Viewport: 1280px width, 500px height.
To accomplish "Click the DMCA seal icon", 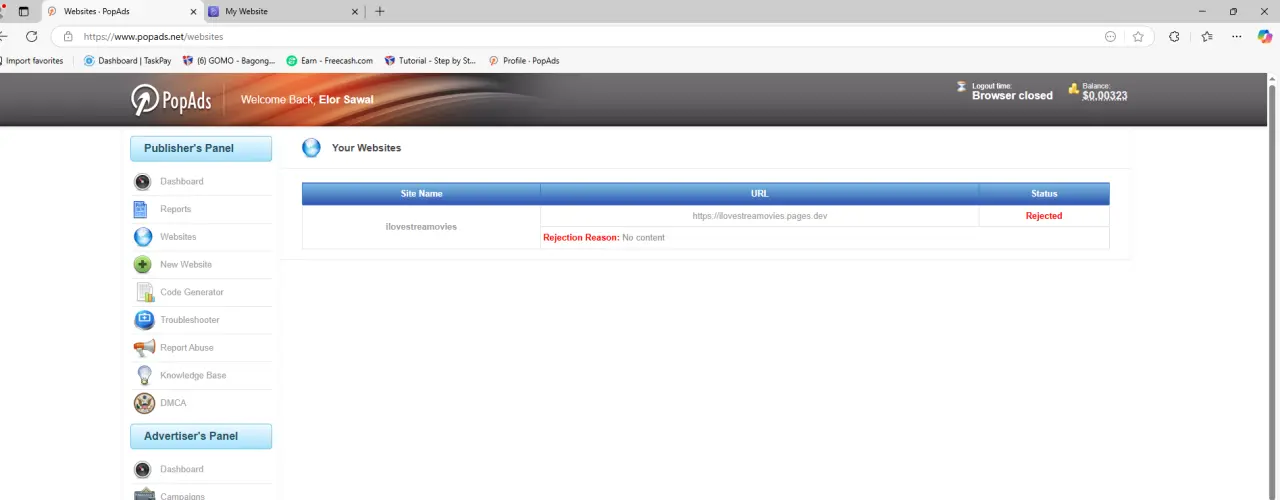I will click(144, 403).
